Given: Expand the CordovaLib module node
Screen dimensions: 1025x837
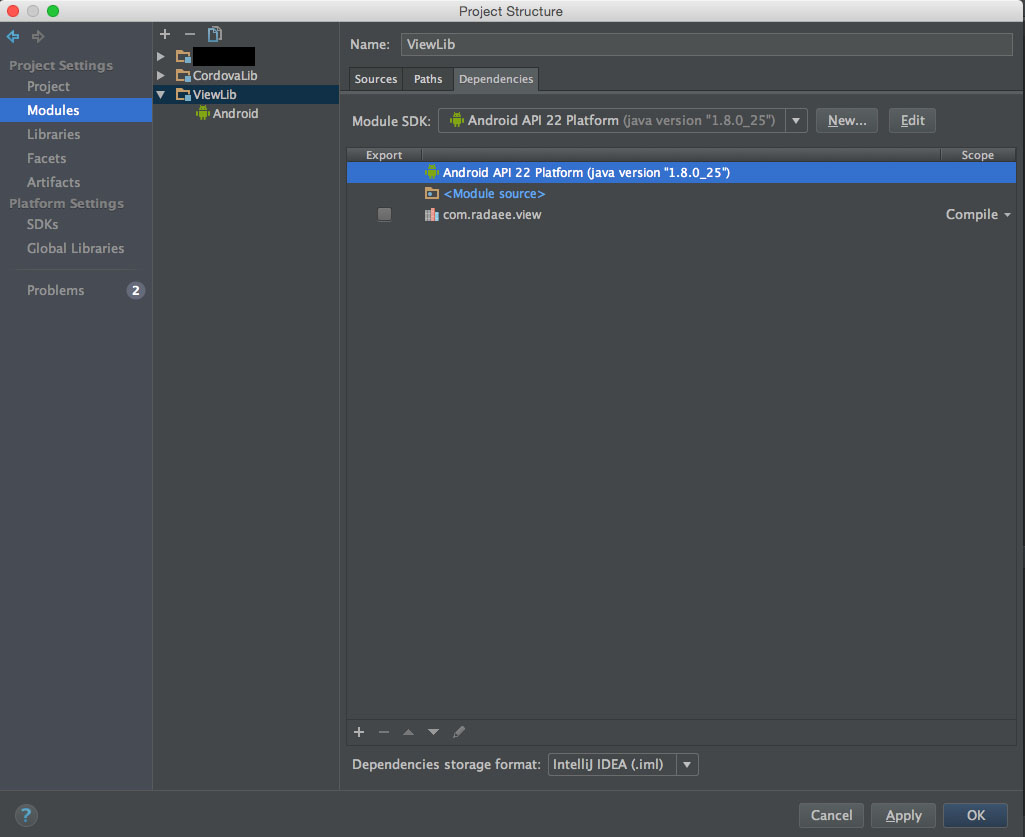Looking at the screenshot, I should tap(160, 75).
